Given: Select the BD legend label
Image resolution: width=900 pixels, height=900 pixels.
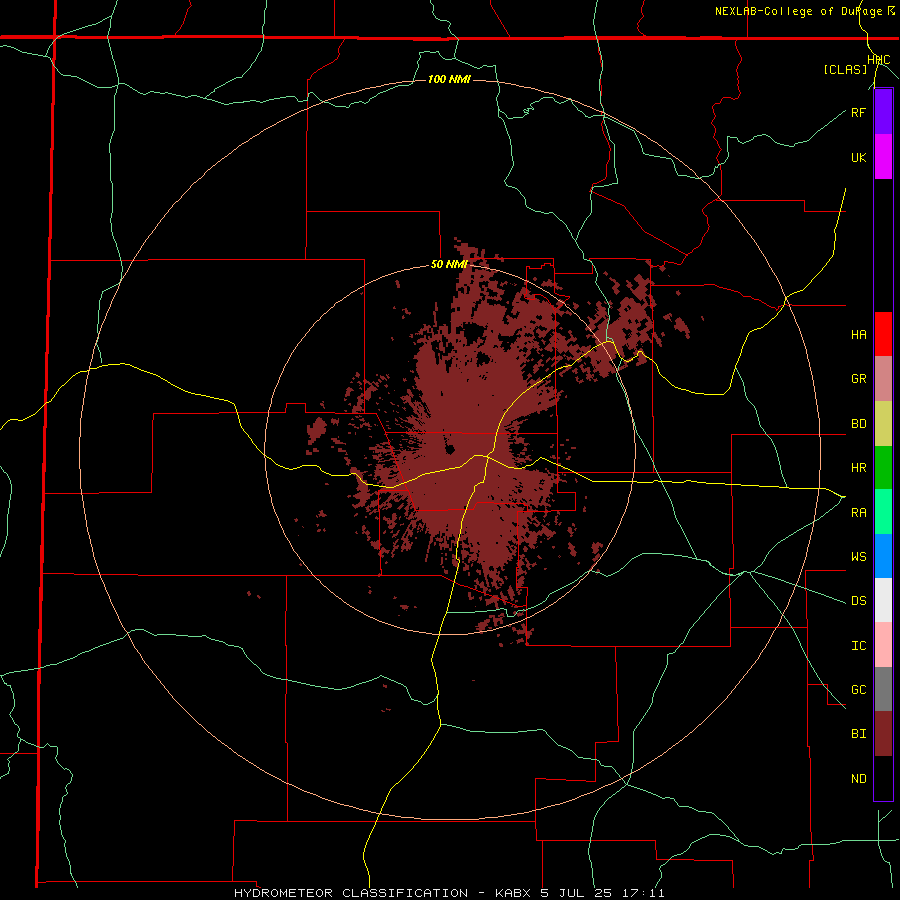Looking at the screenshot, I should (x=858, y=424).
